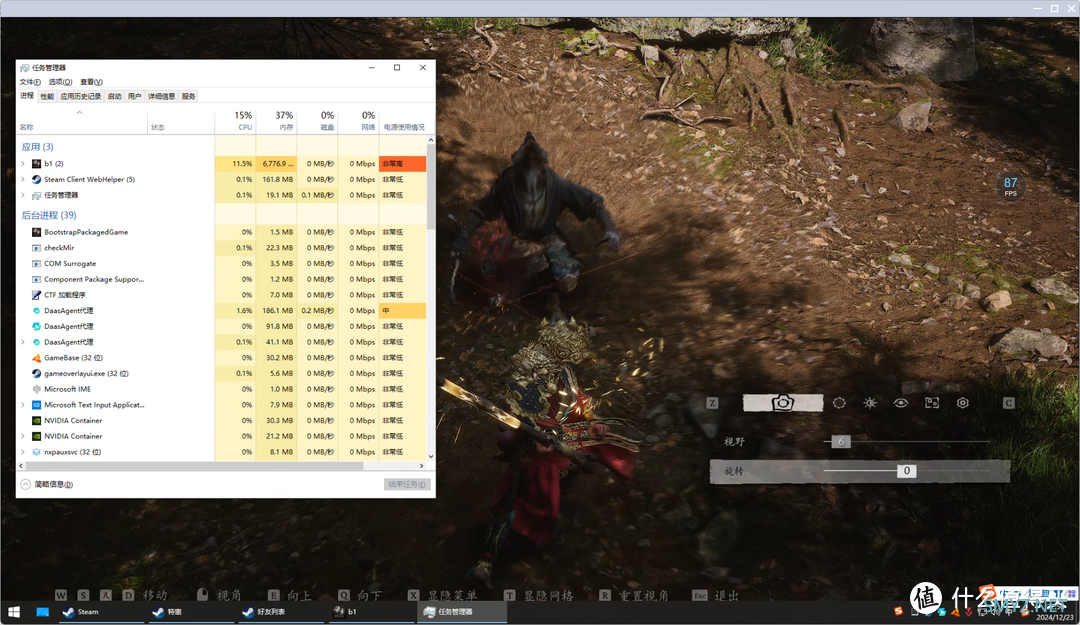This screenshot has height=625, width=1080.
Task: Open the 文件(F) menu
Action: coord(30,82)
